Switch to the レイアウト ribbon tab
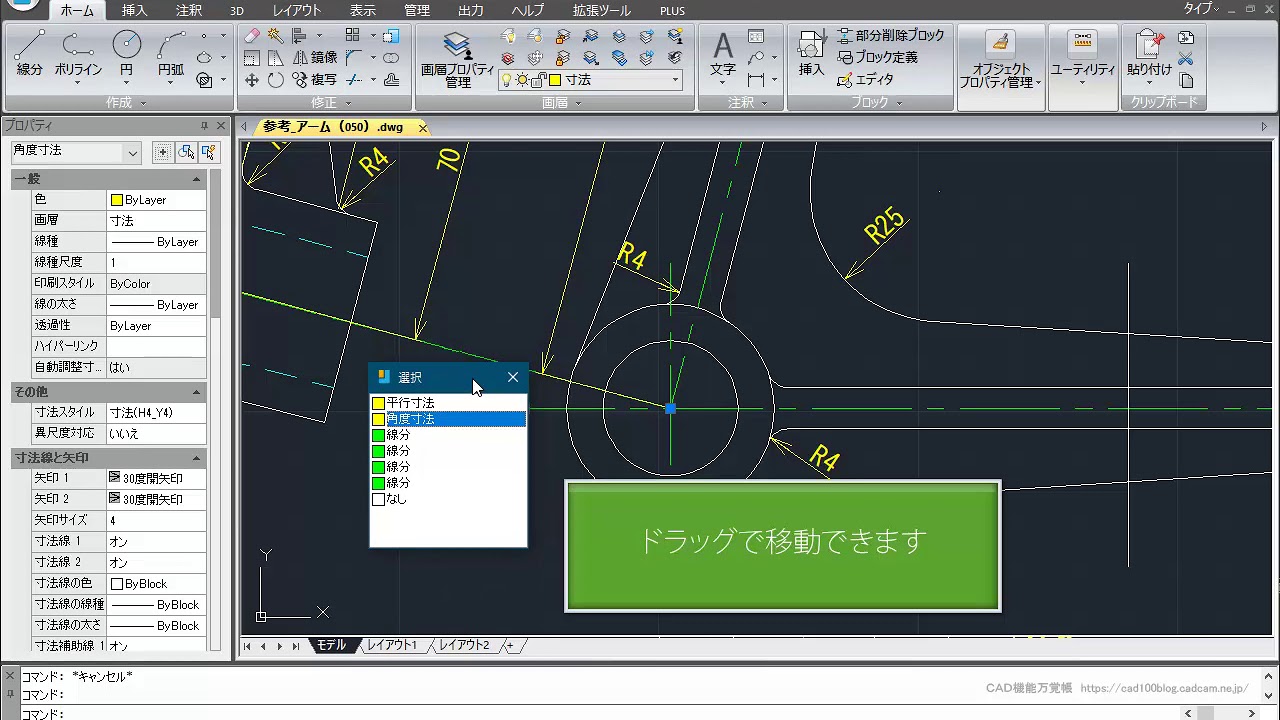This screenshot has height=720, width=1280. (297, 10)
